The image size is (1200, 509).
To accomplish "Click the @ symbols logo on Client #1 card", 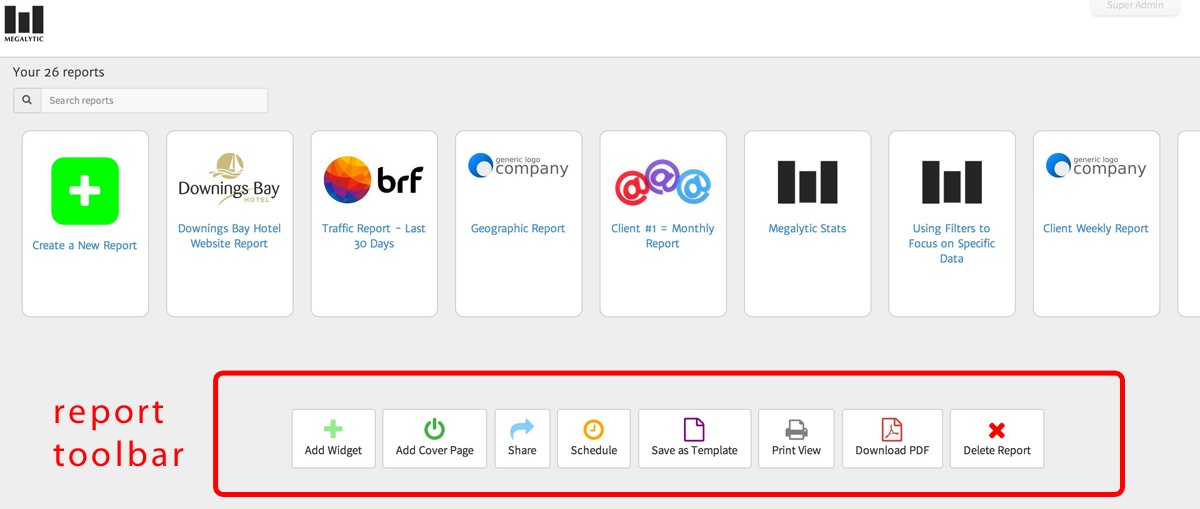I will 662,183.
